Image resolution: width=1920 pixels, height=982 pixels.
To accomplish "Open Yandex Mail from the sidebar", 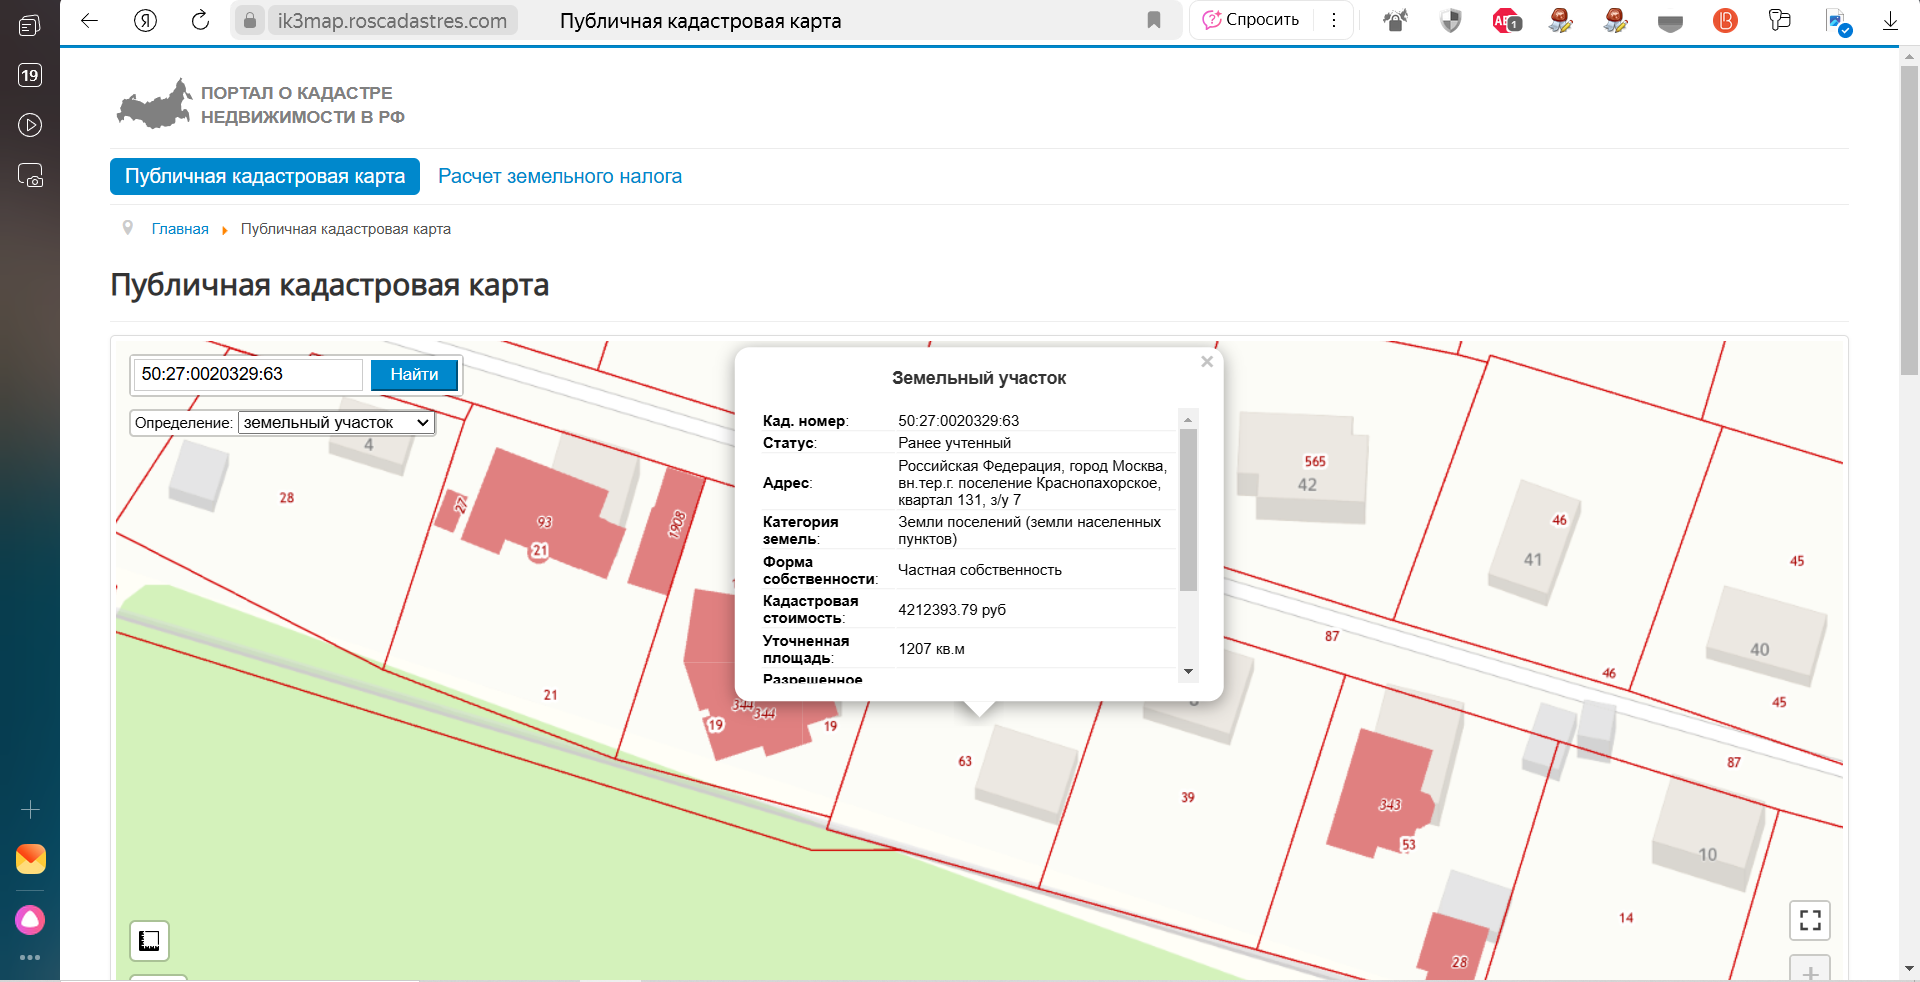I will click(30, 859).
